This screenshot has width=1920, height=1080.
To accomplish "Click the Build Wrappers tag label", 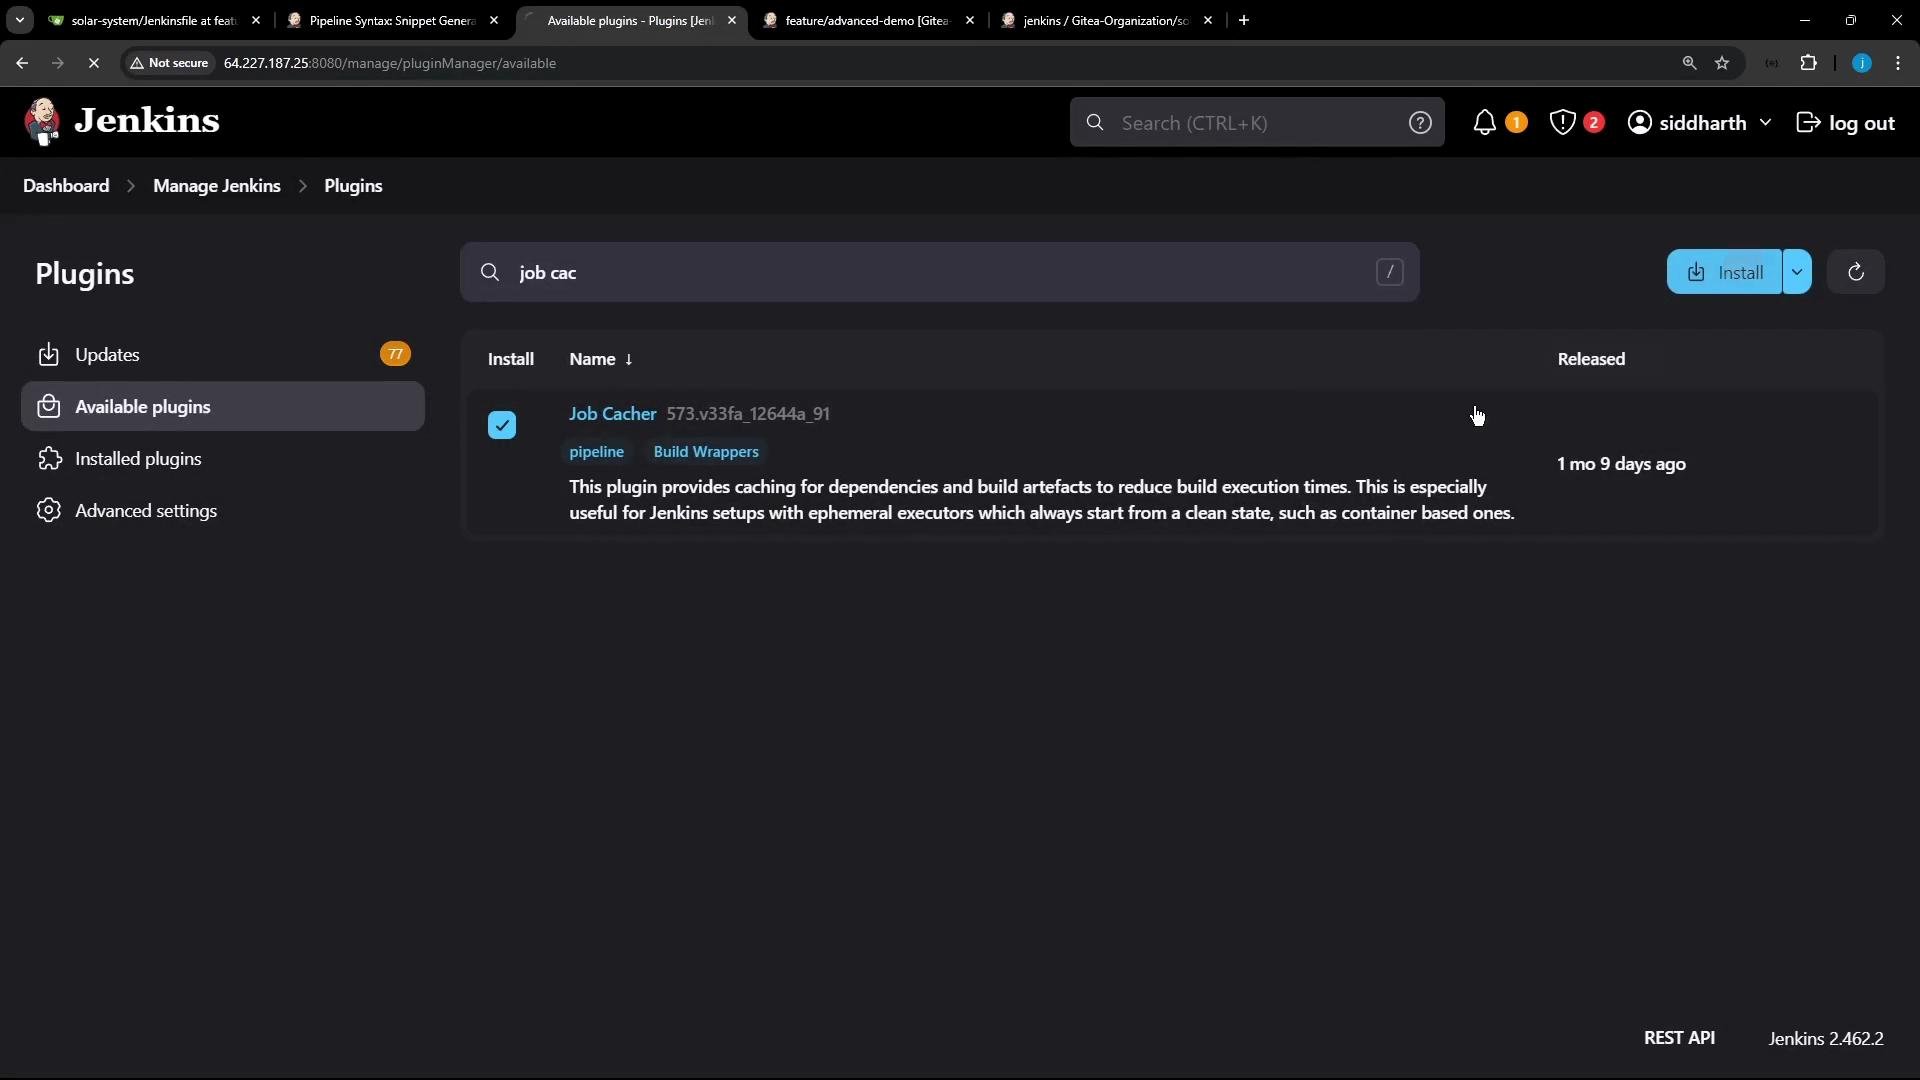I will click(706, 452).
